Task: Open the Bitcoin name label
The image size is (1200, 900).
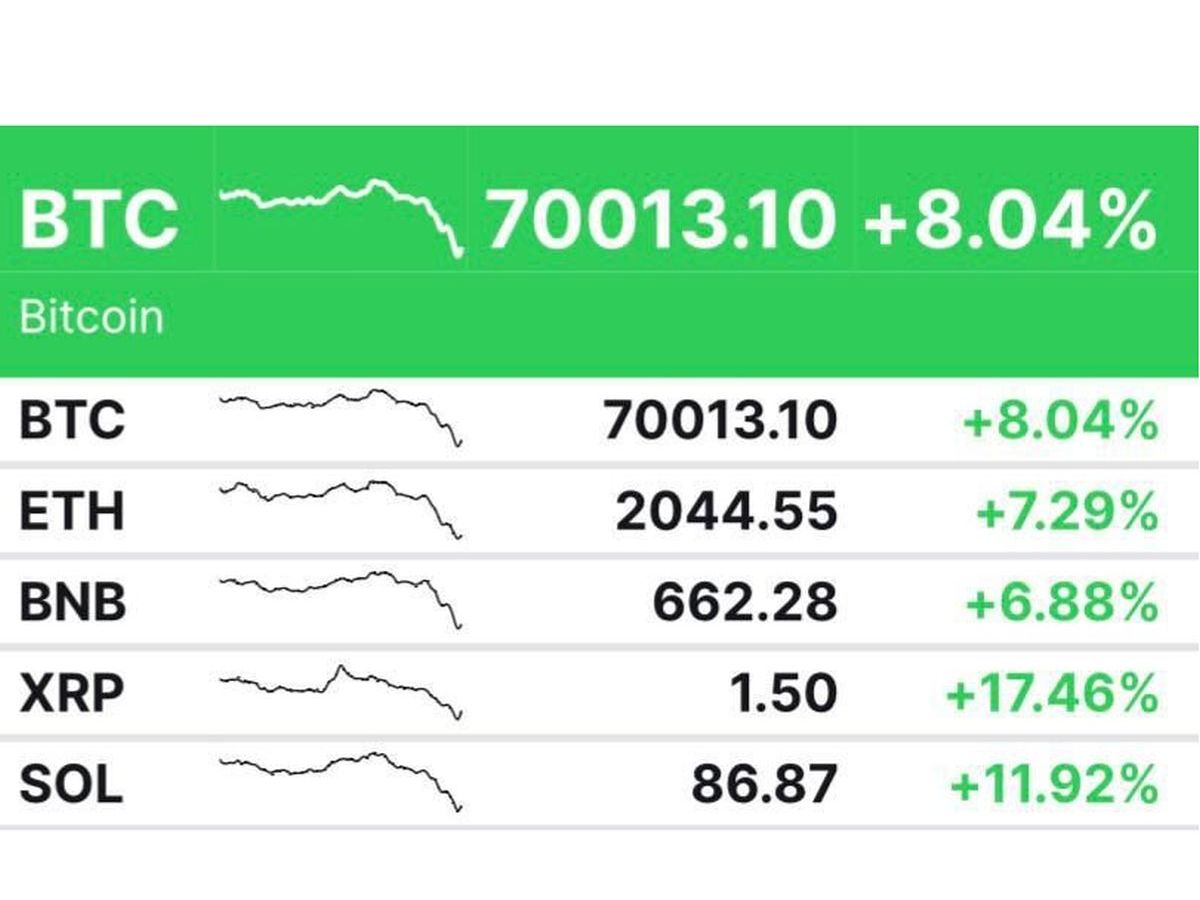Action: [x=91, y=318]
